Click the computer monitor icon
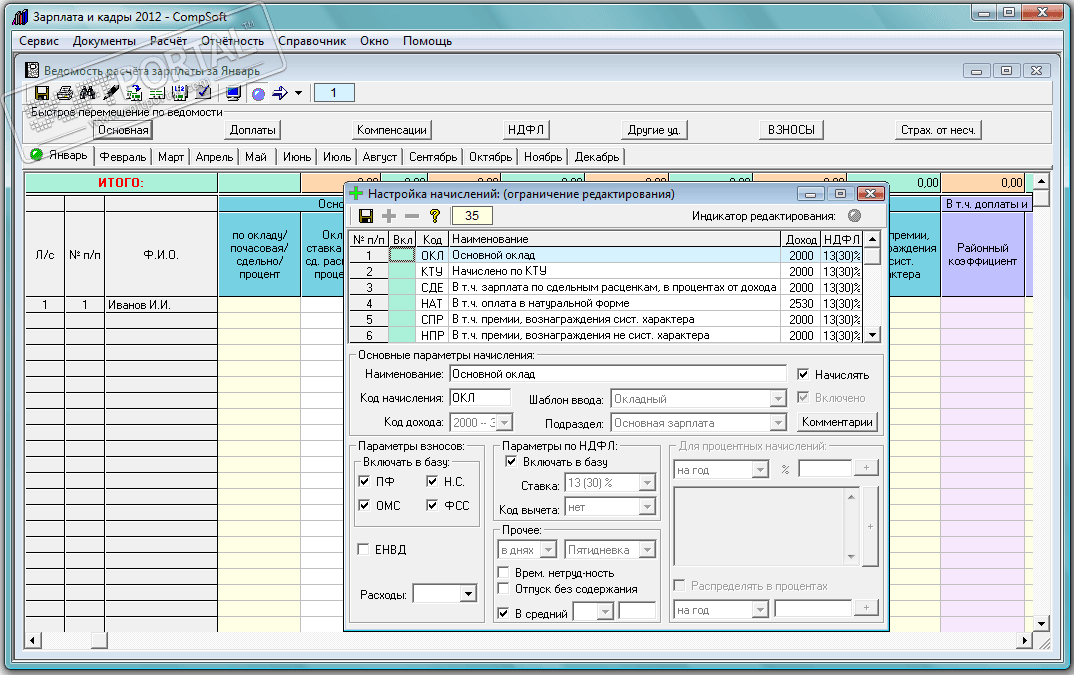Viewport: 1074px width, 675px height. coord(234,93)
